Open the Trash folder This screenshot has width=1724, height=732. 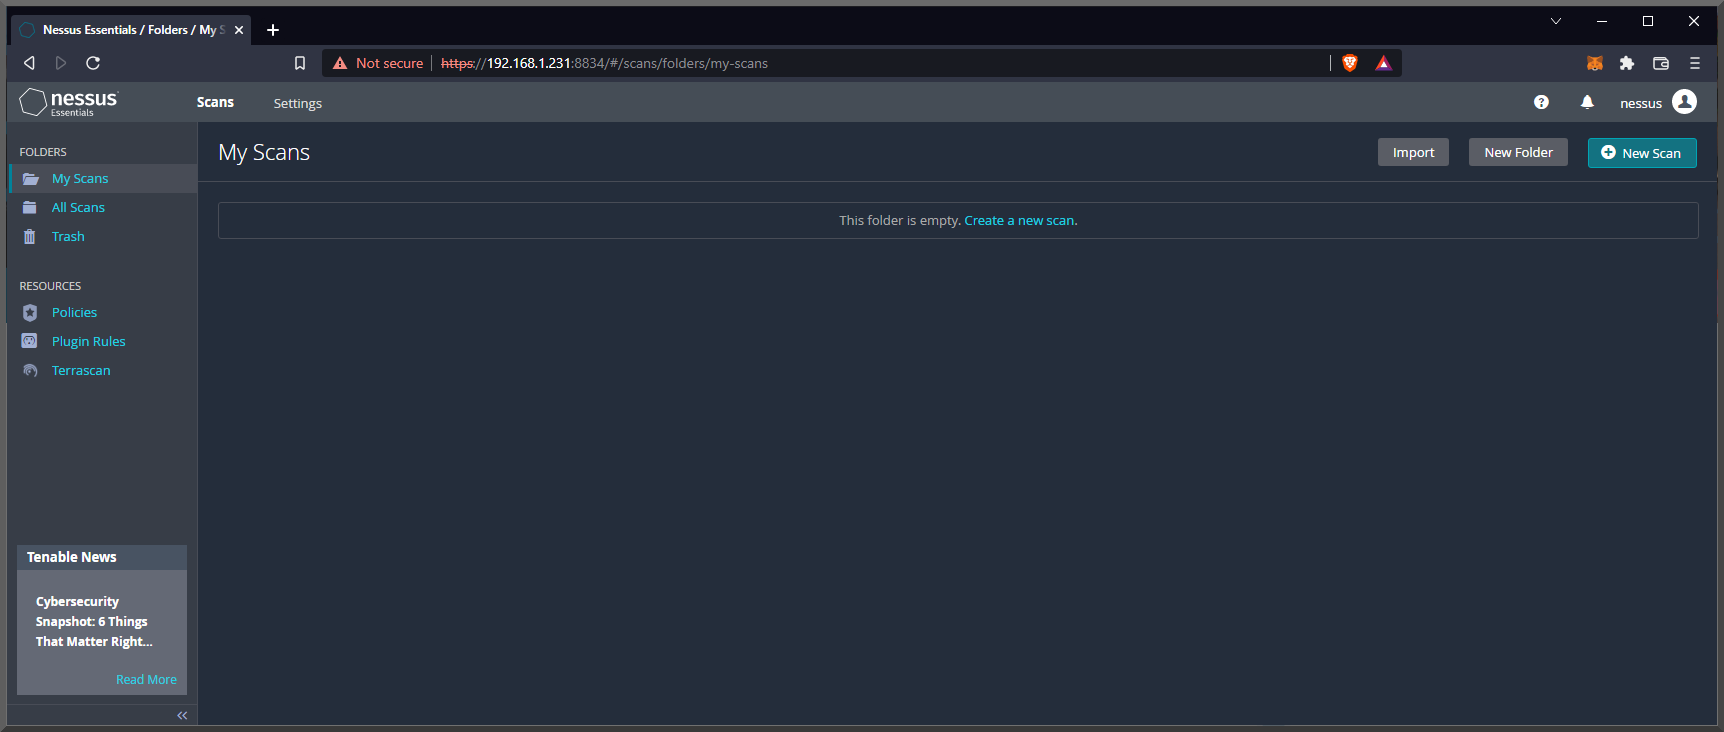(x=68, y=237)
